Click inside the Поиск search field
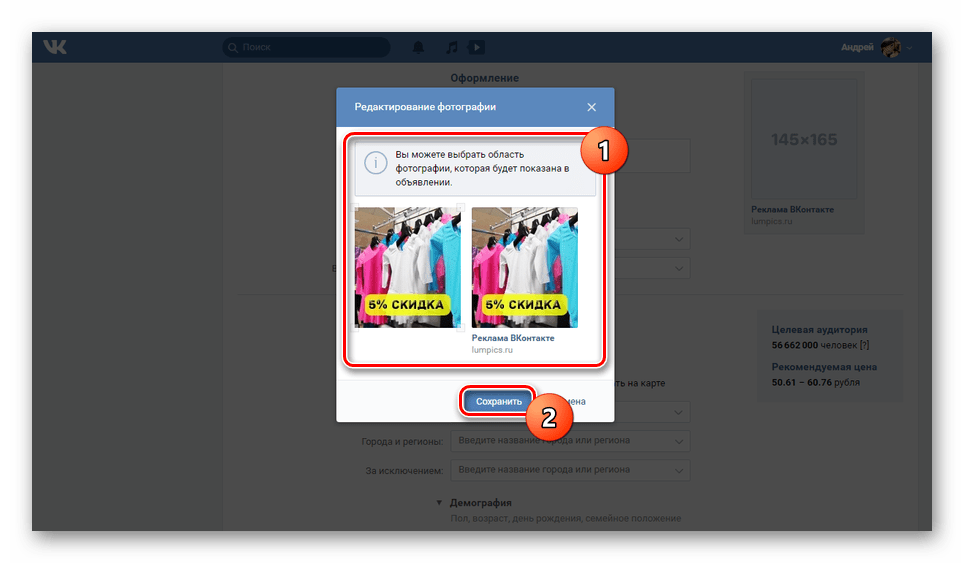Image resolution: width=964 pixels, height=563 pixels. click(306, 47)
